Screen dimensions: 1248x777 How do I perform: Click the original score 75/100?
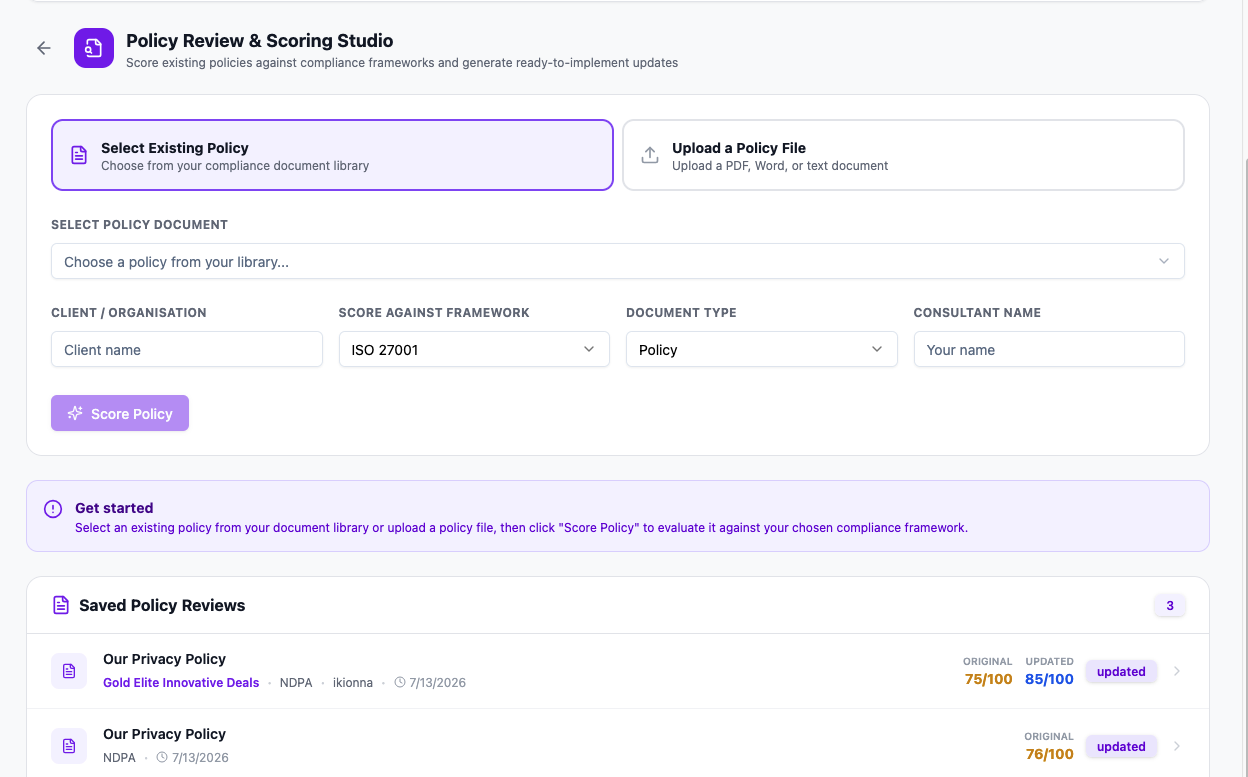988,679
